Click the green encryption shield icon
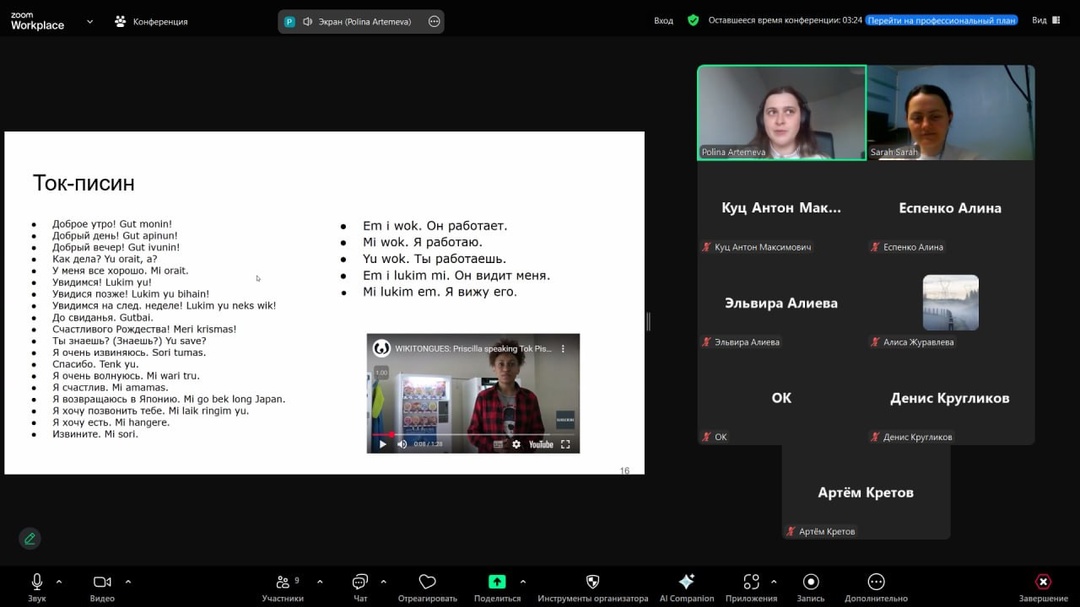The width and height of the screenshot is (1080, 607). coord(693,20)
